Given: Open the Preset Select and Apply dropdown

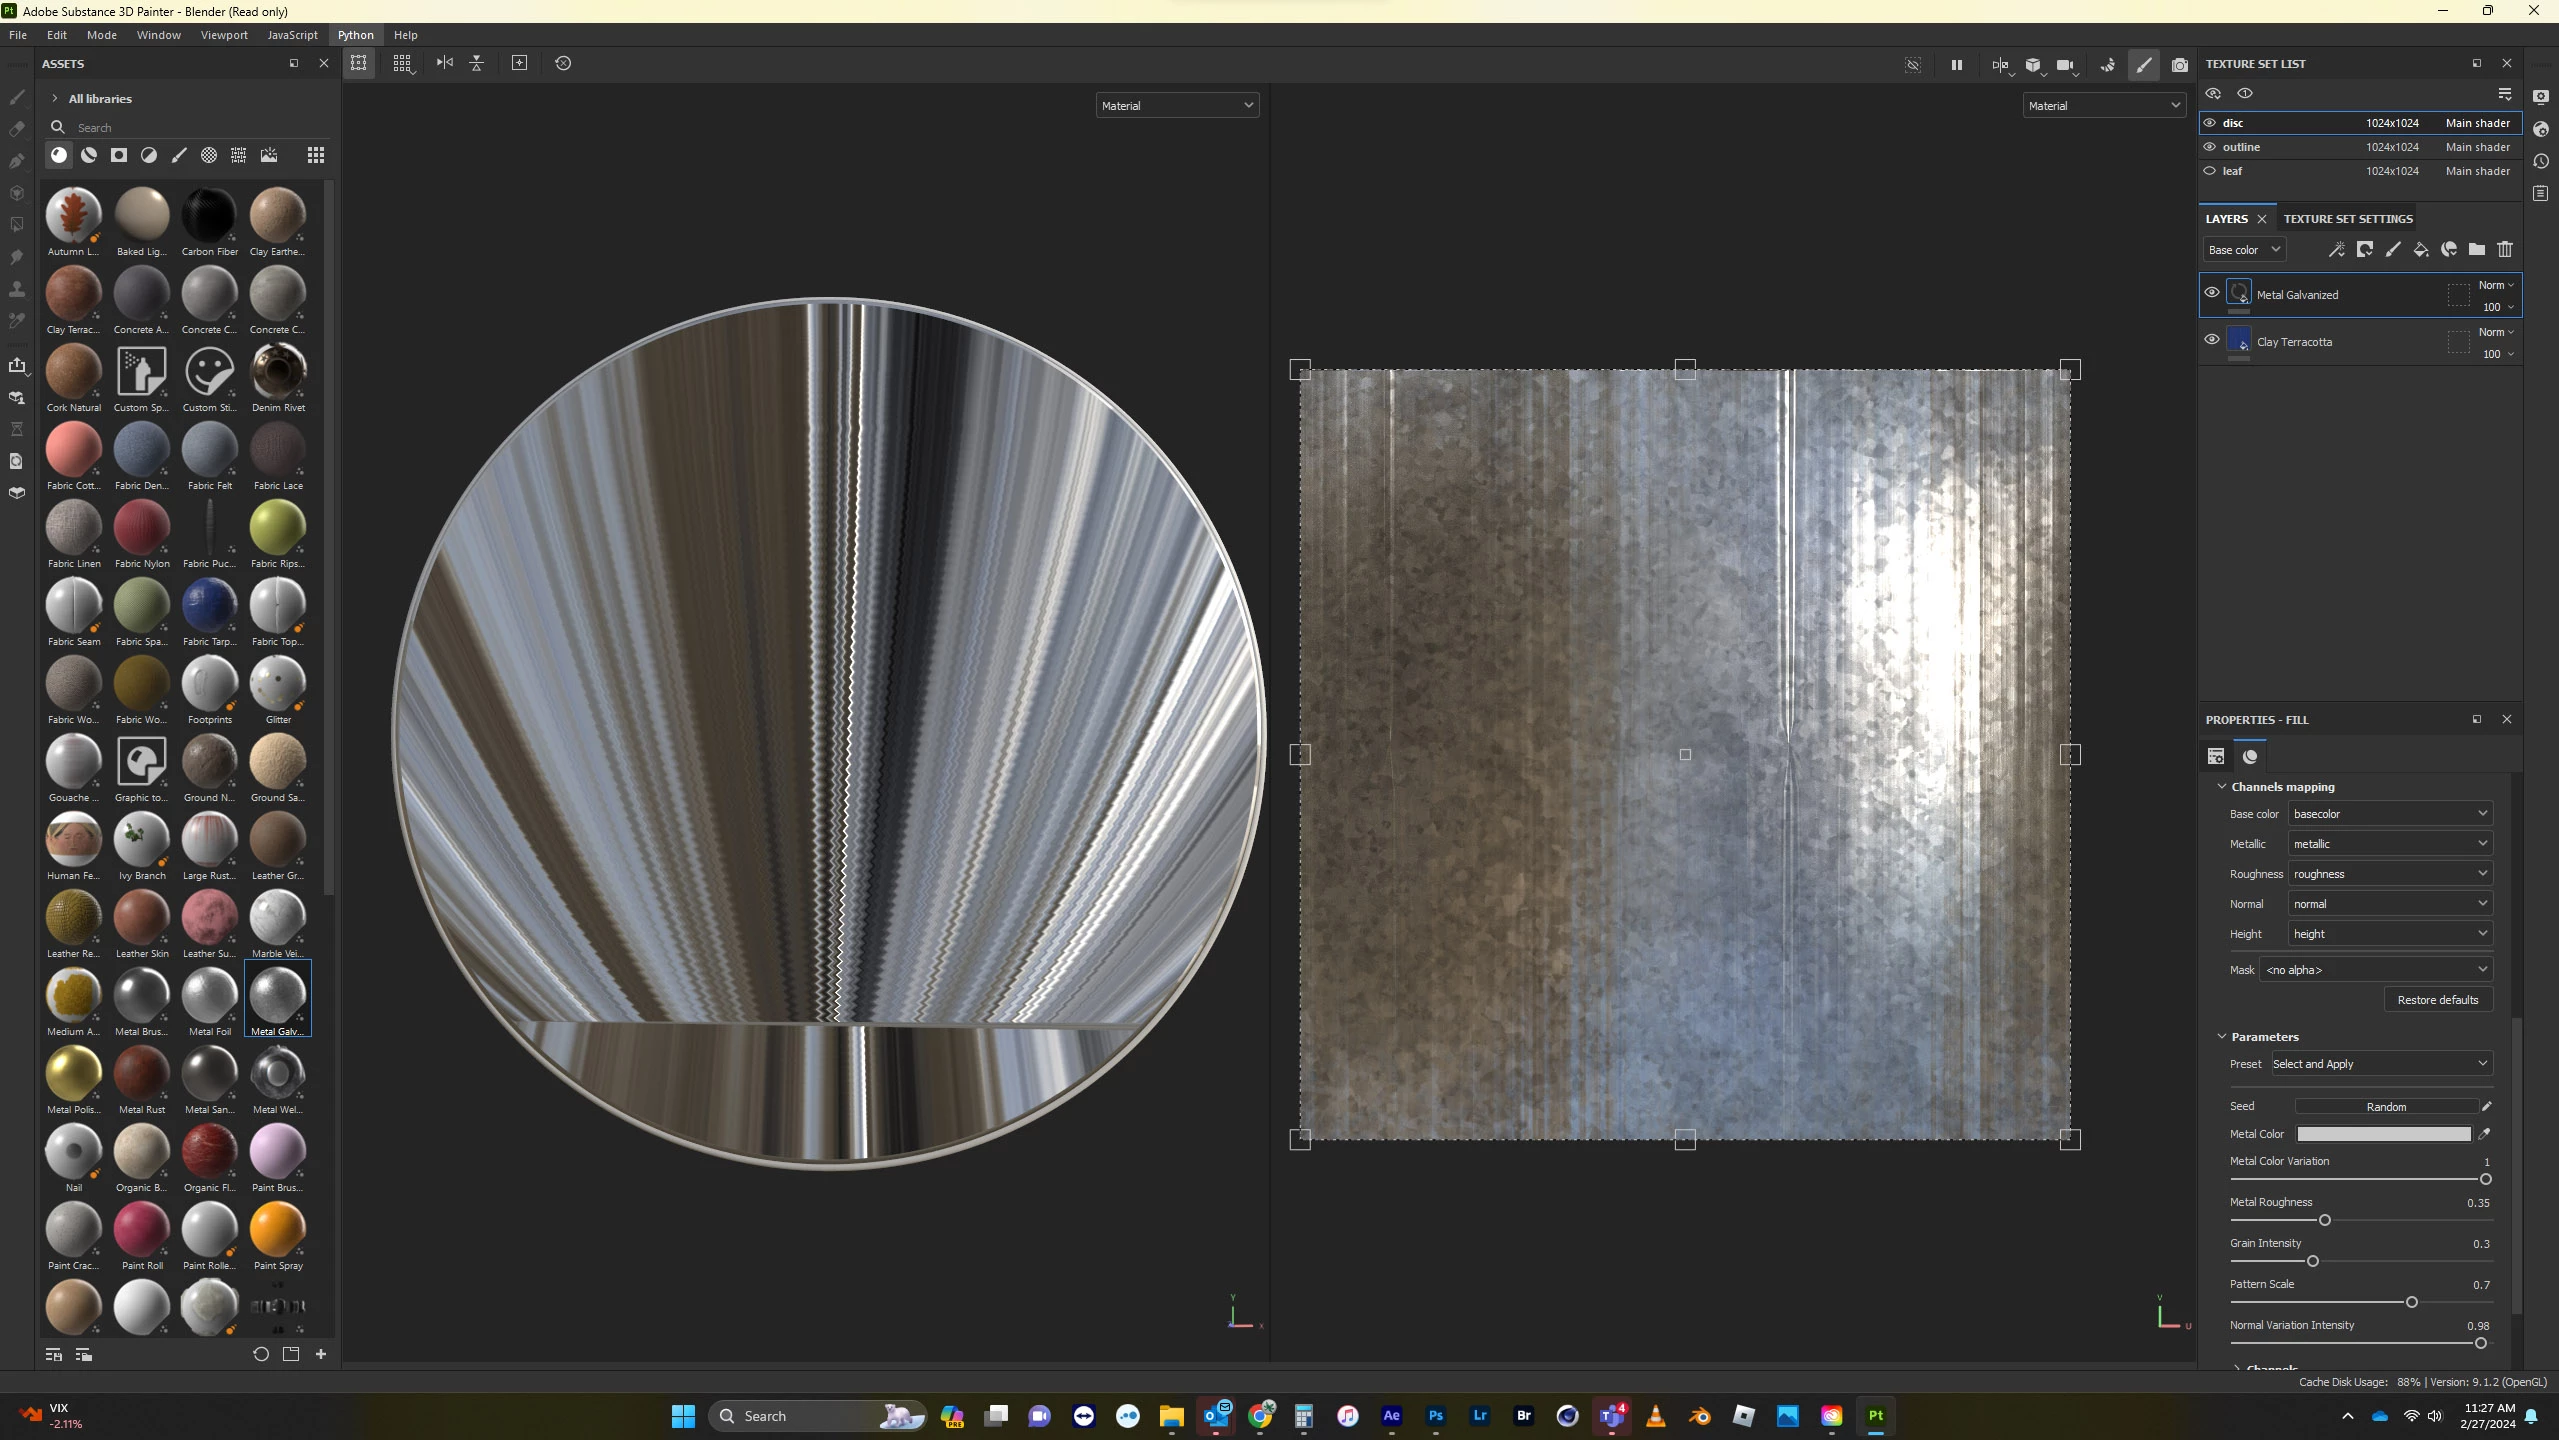Looking at the screenshot, I should (x=2380, y=1064).
